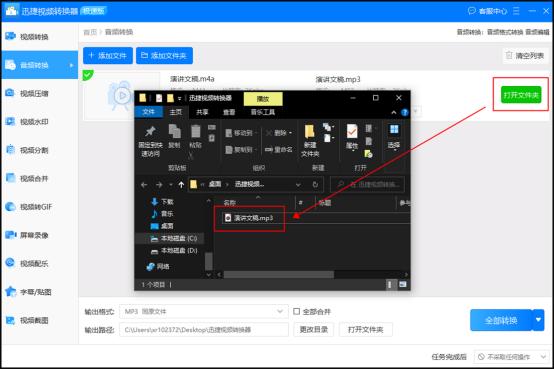
Task: Open the 客服中心 help center
Action: [x=488, y=11]
